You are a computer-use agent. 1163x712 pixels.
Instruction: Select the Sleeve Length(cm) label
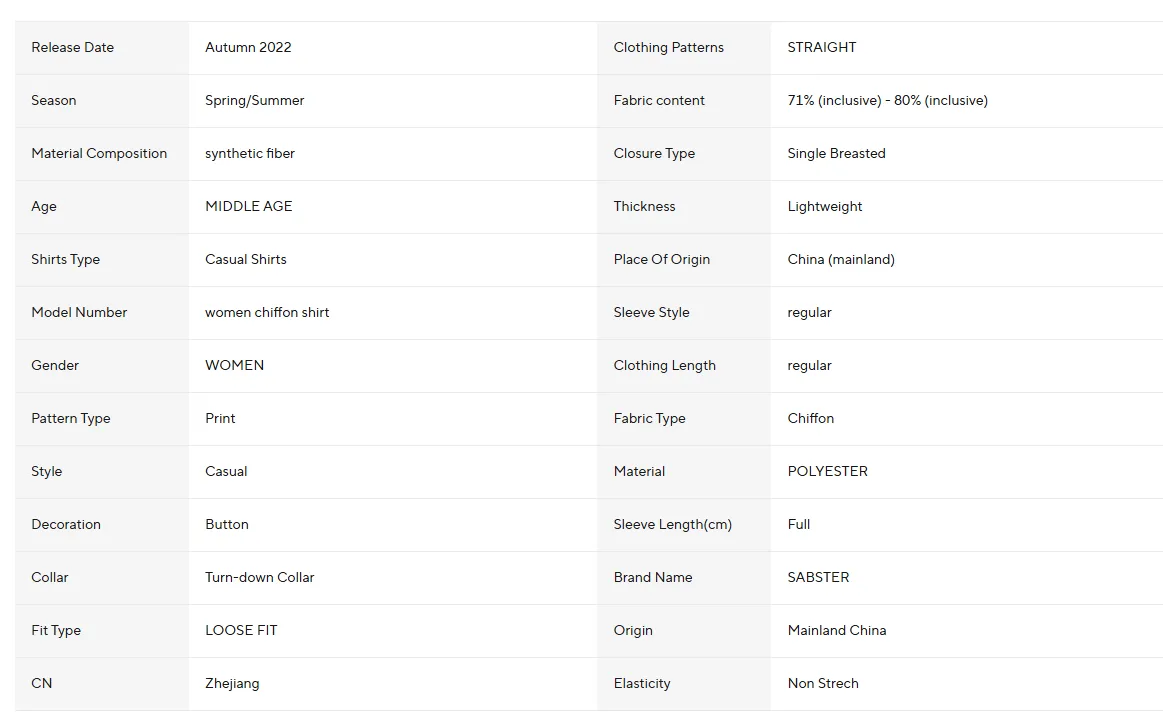(673, 524)
